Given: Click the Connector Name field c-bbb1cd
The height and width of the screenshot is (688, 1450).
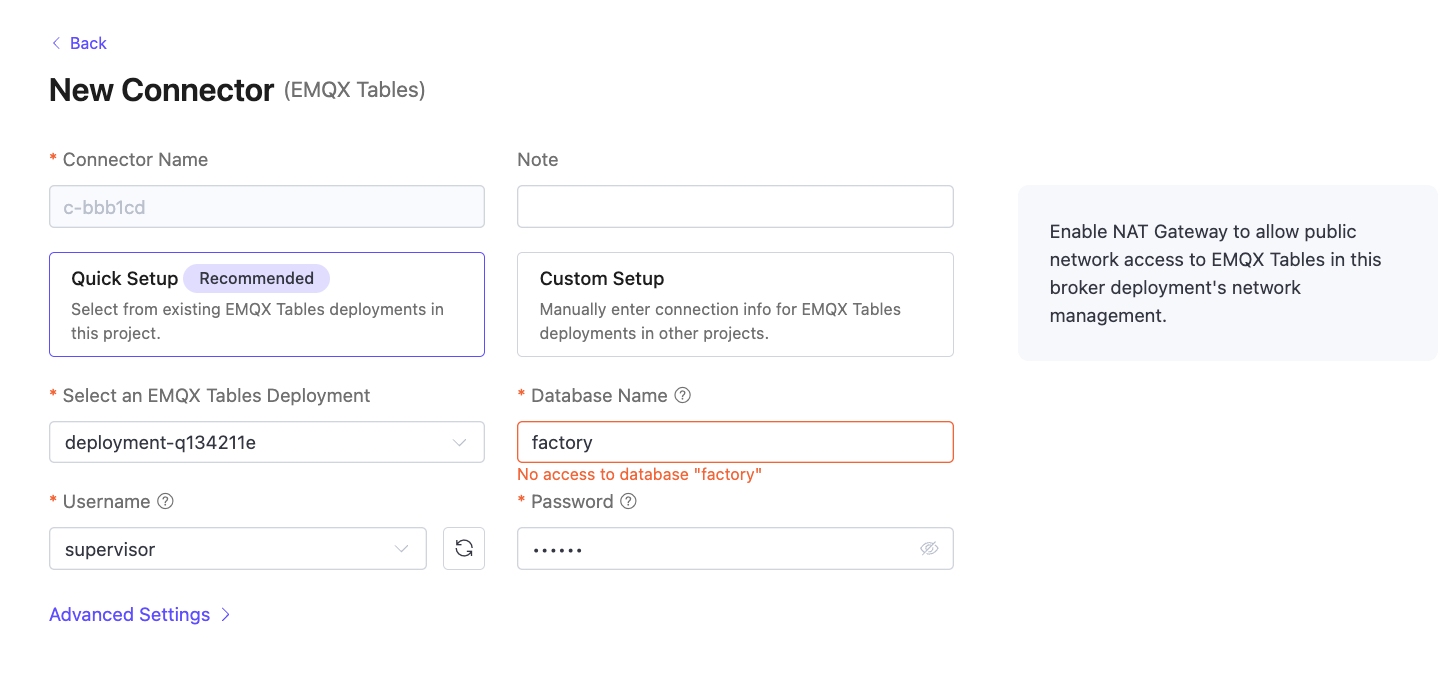Looking at the screenshot, I should point(267,206).
